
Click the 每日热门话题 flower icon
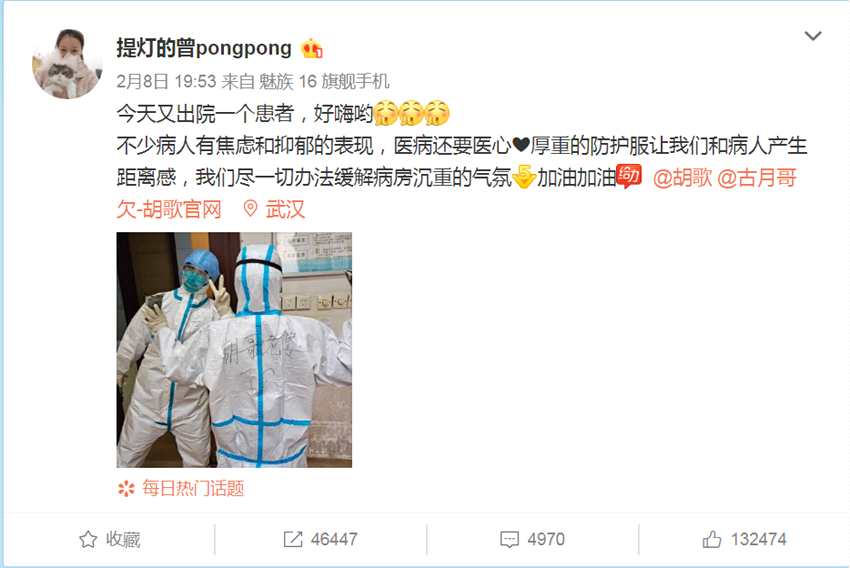click(x=126, y=489)
